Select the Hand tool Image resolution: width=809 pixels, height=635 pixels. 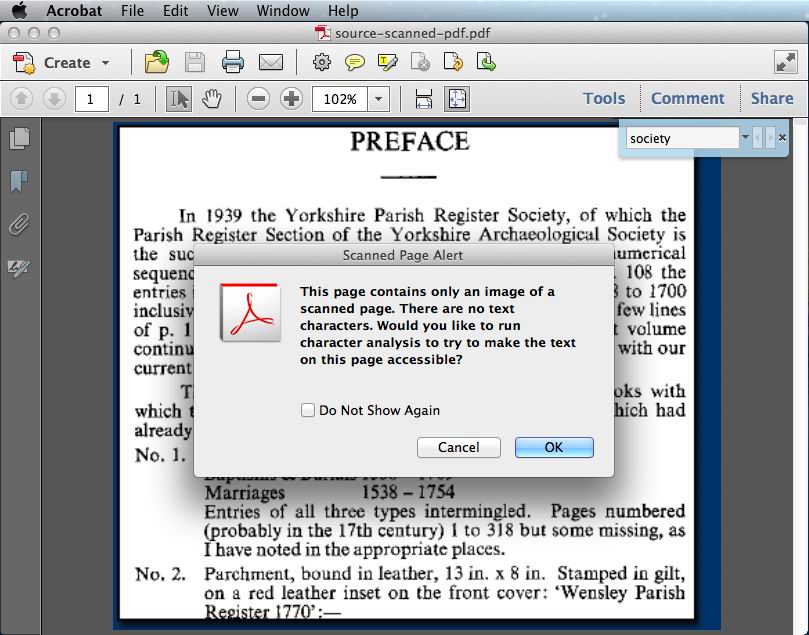pyautogui.click(x=211, y=99)
